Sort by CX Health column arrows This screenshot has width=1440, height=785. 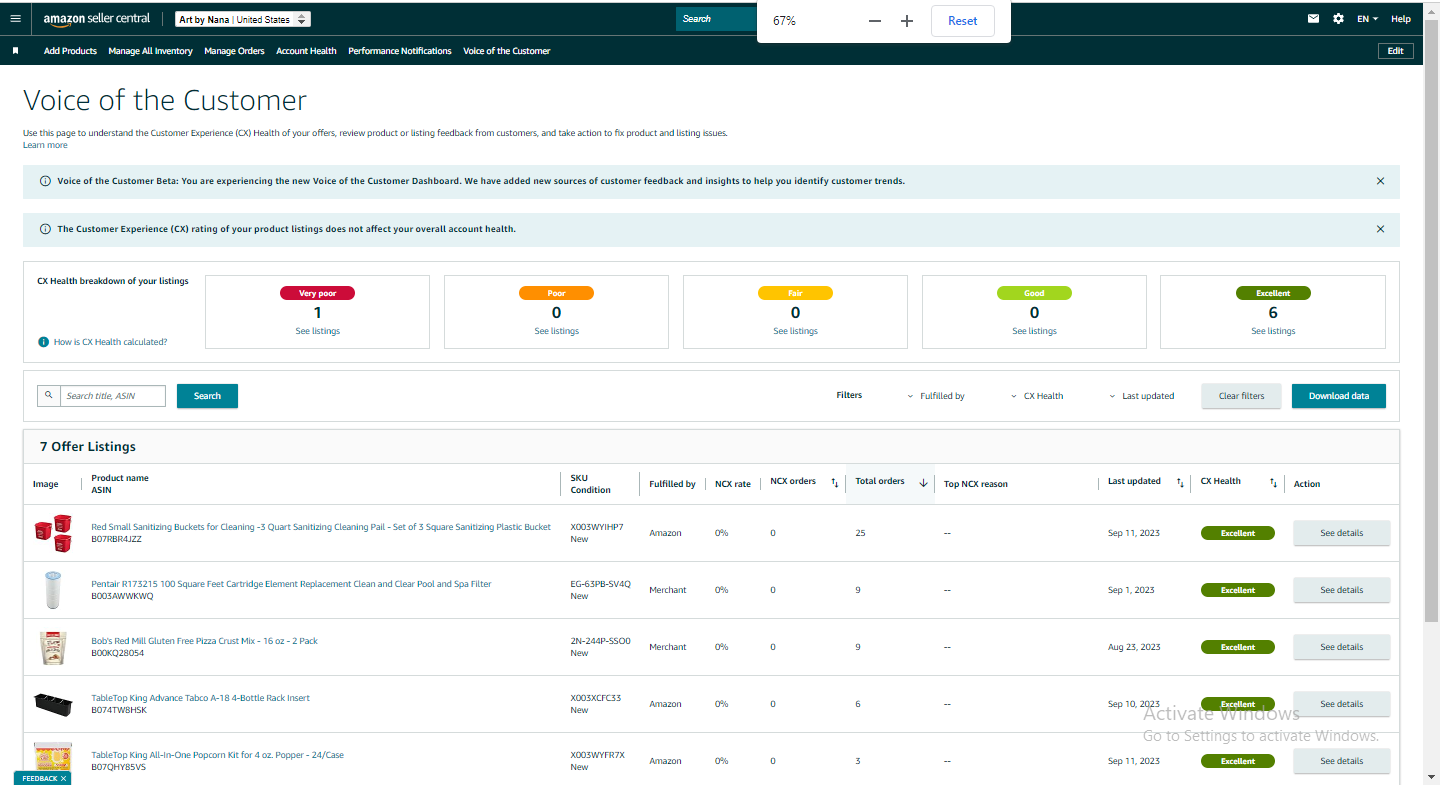pyautogui.click(x=1273, y=483)
